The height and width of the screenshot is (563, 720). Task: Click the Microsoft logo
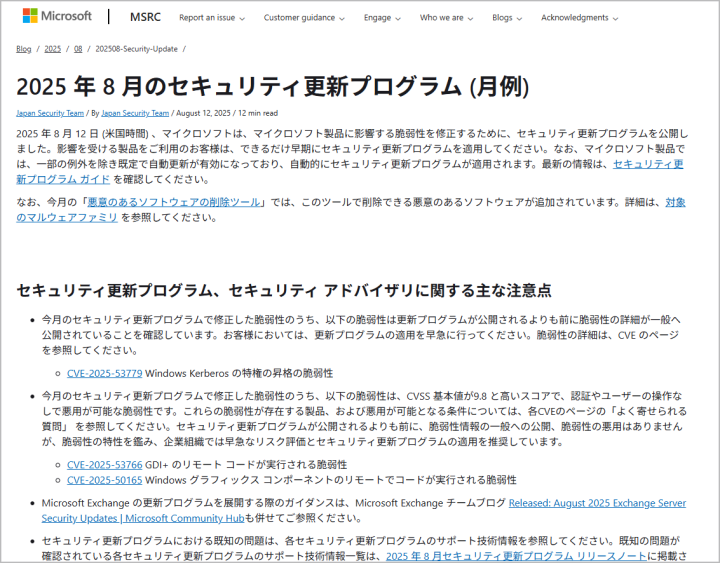click(x=57, y=16)
